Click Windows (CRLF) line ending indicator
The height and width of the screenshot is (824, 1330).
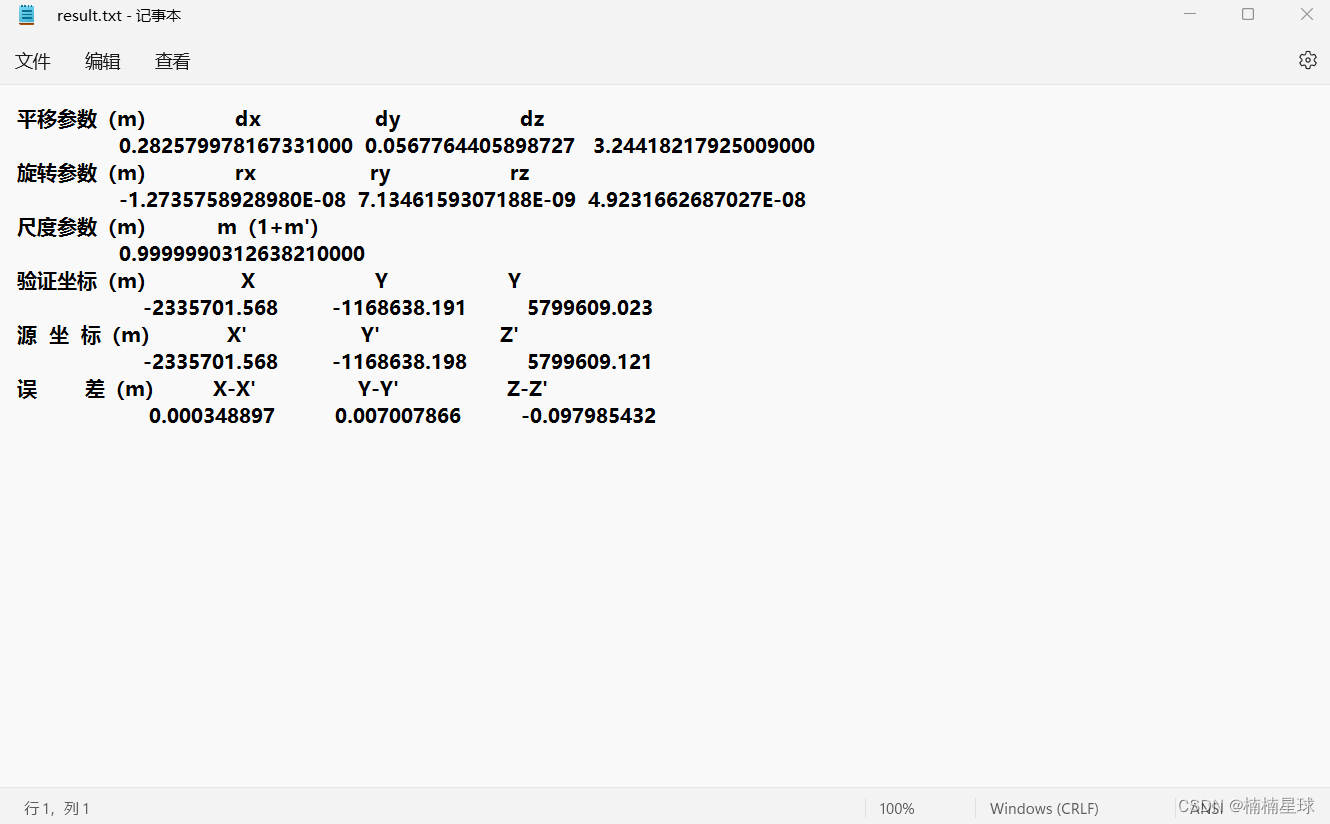[x=1044, y=808]
